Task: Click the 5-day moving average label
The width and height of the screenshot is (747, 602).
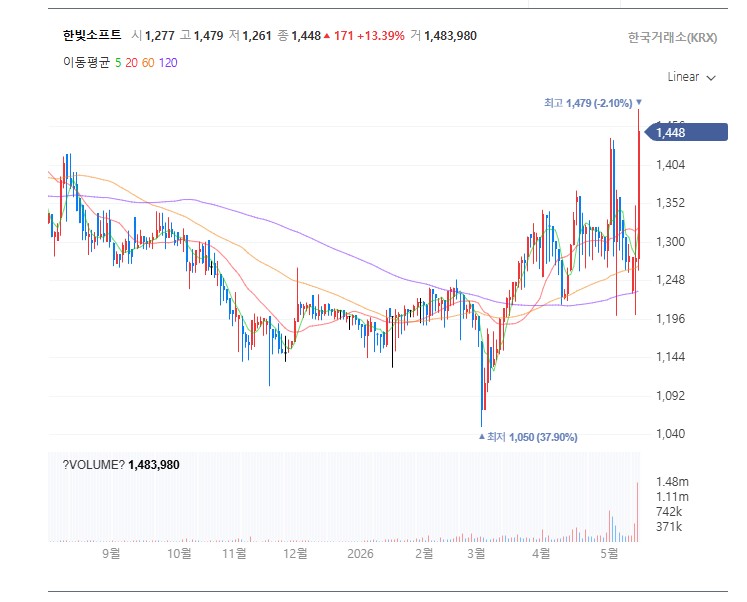Action: click(x=118, y=63)
